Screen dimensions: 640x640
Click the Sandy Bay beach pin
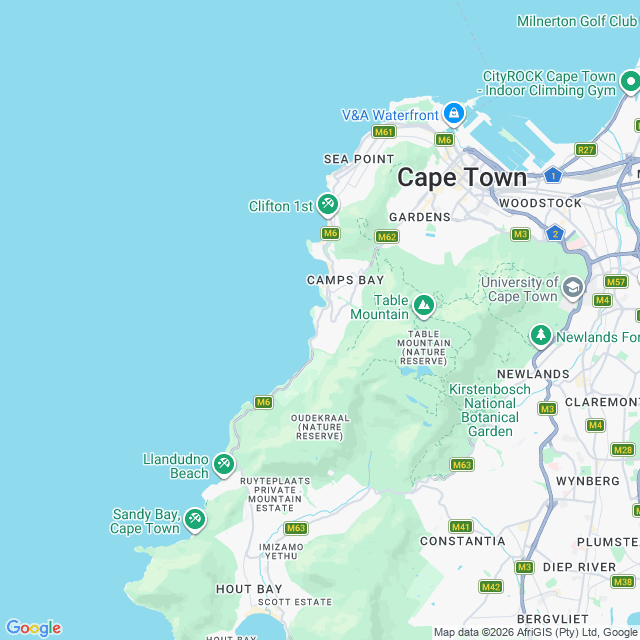point(195,520)
